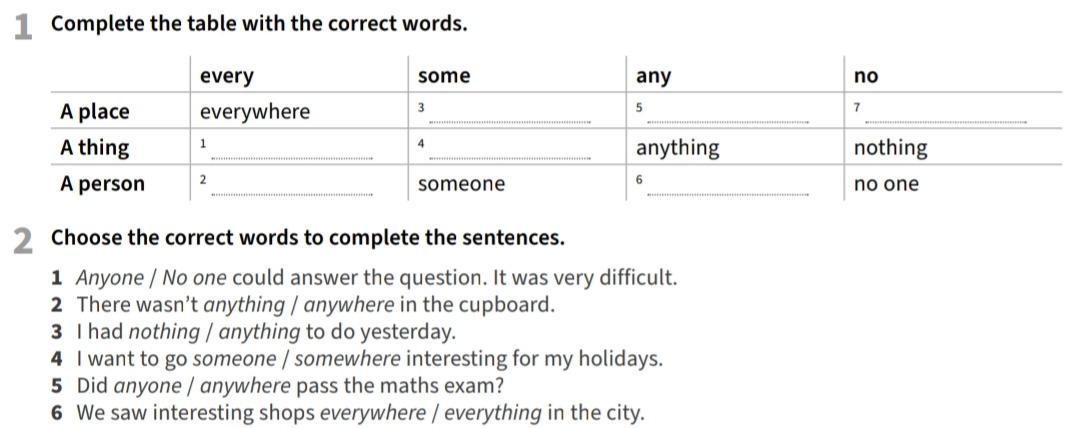
Task: Click blank 7 under the 'no' column
Action: 946,115
